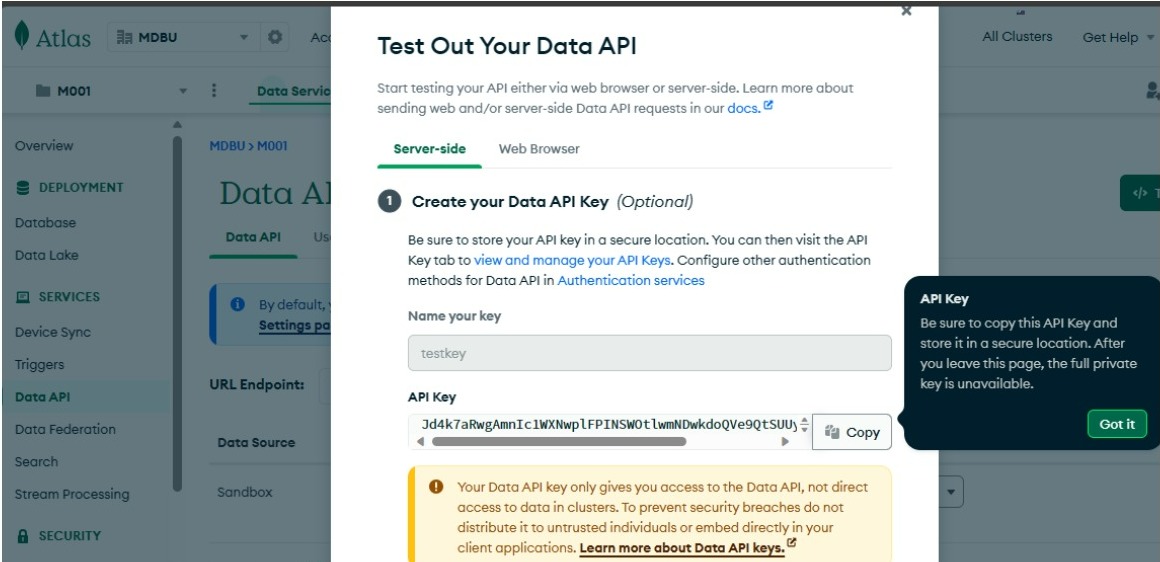
Task: Open Database in sidebar
Action: pos(45,223)
